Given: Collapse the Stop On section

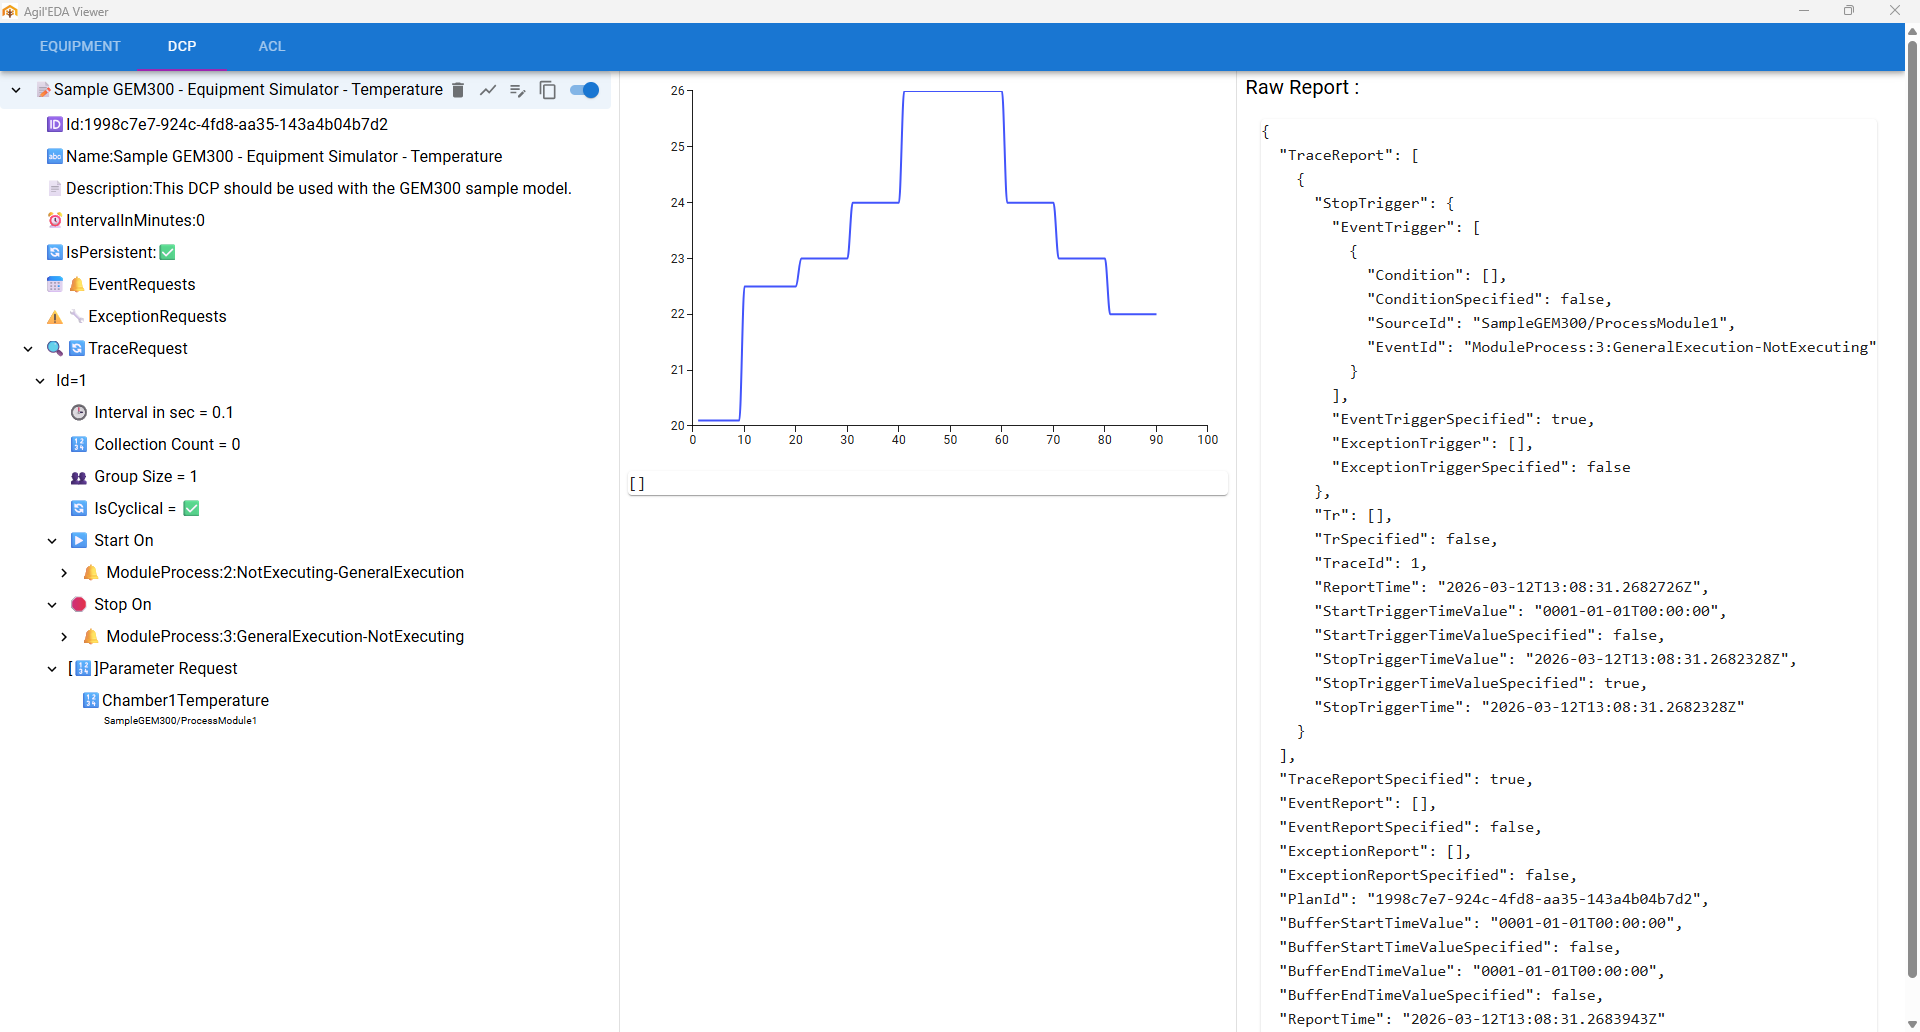Looking at the screenshot, I should (51, 604).
